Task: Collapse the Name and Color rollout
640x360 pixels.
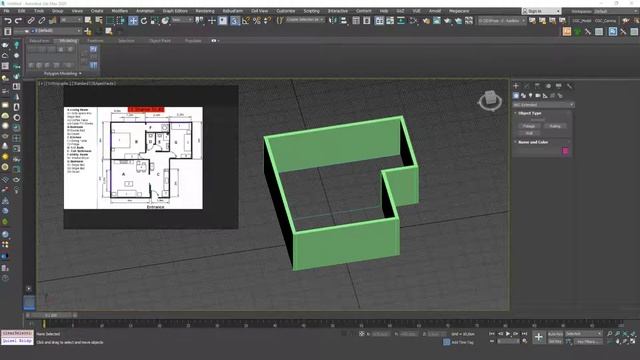Action: click(533, 142)
